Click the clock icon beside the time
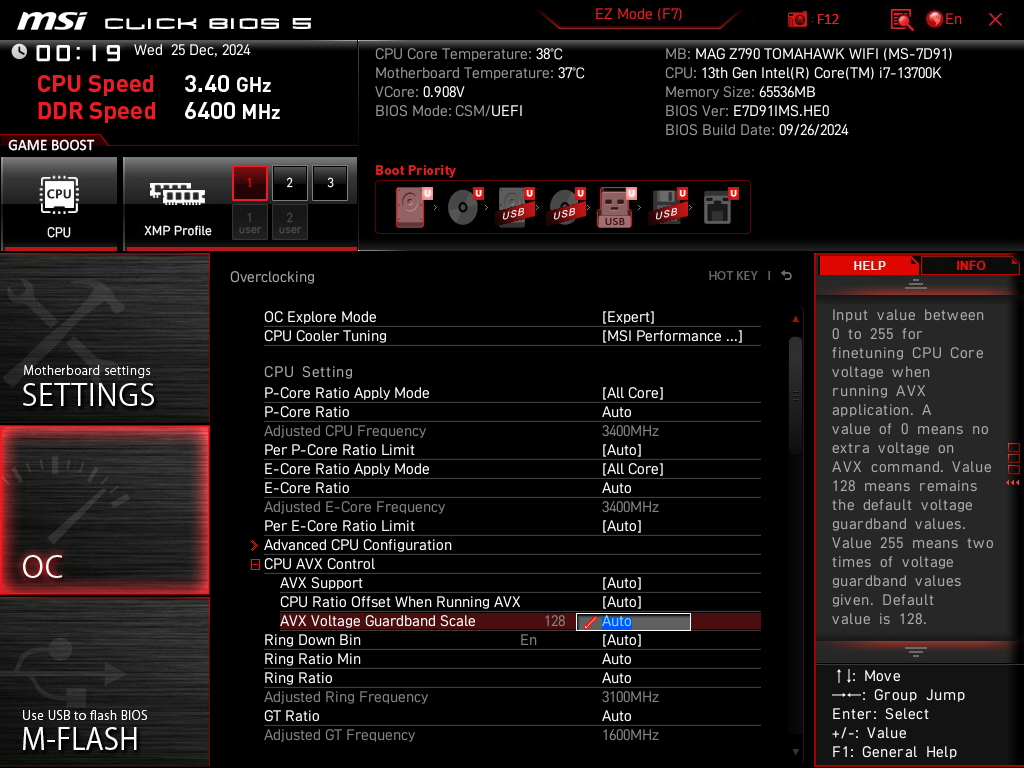This screenshot has height=768, width=1024. pos(19,52)
